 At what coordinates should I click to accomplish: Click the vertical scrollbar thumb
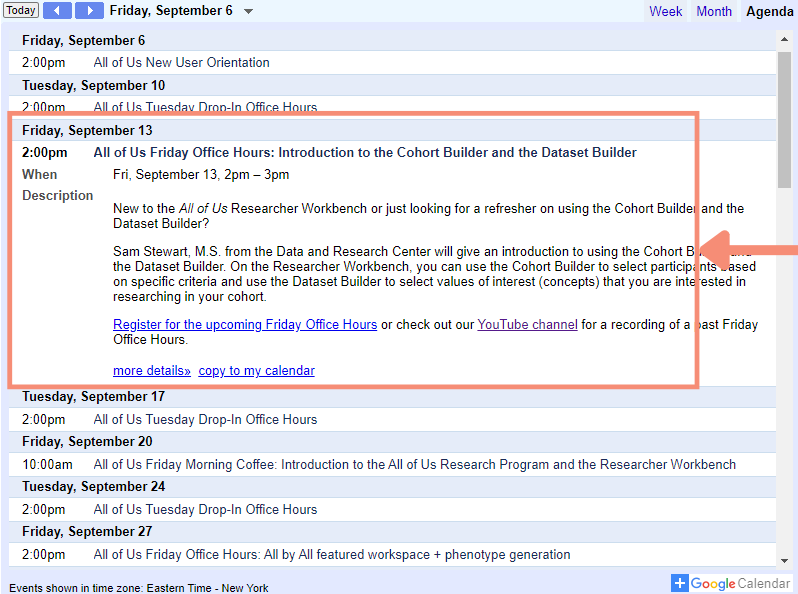784,120
